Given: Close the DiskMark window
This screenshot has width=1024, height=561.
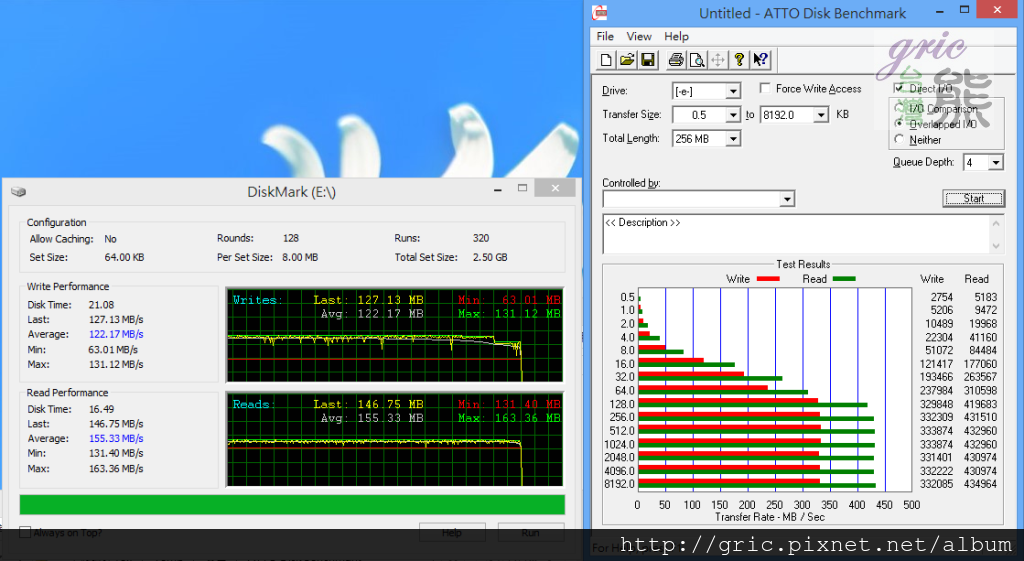Looking at the screenshot, I should coord(554,188).
